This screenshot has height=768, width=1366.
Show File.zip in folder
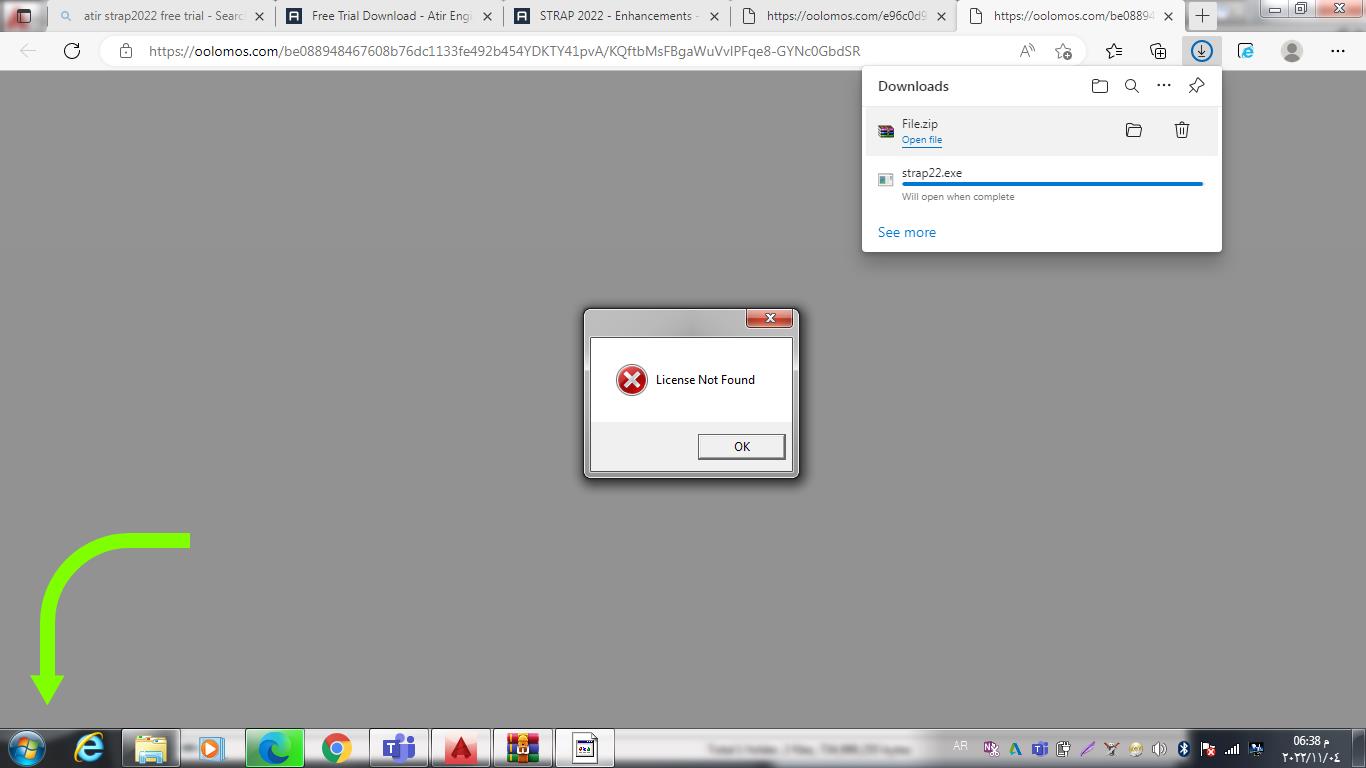click(1133, 130)
